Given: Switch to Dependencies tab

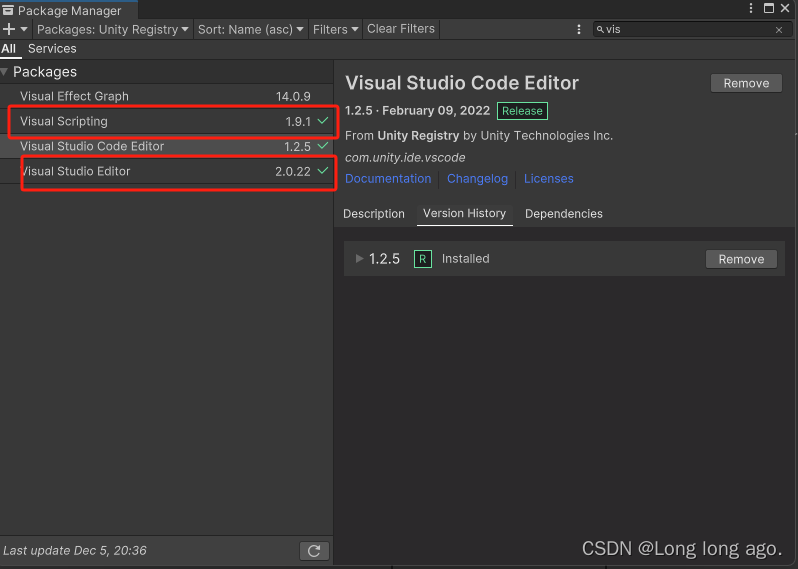Looking at the screenshot, I should click(564, 214).
